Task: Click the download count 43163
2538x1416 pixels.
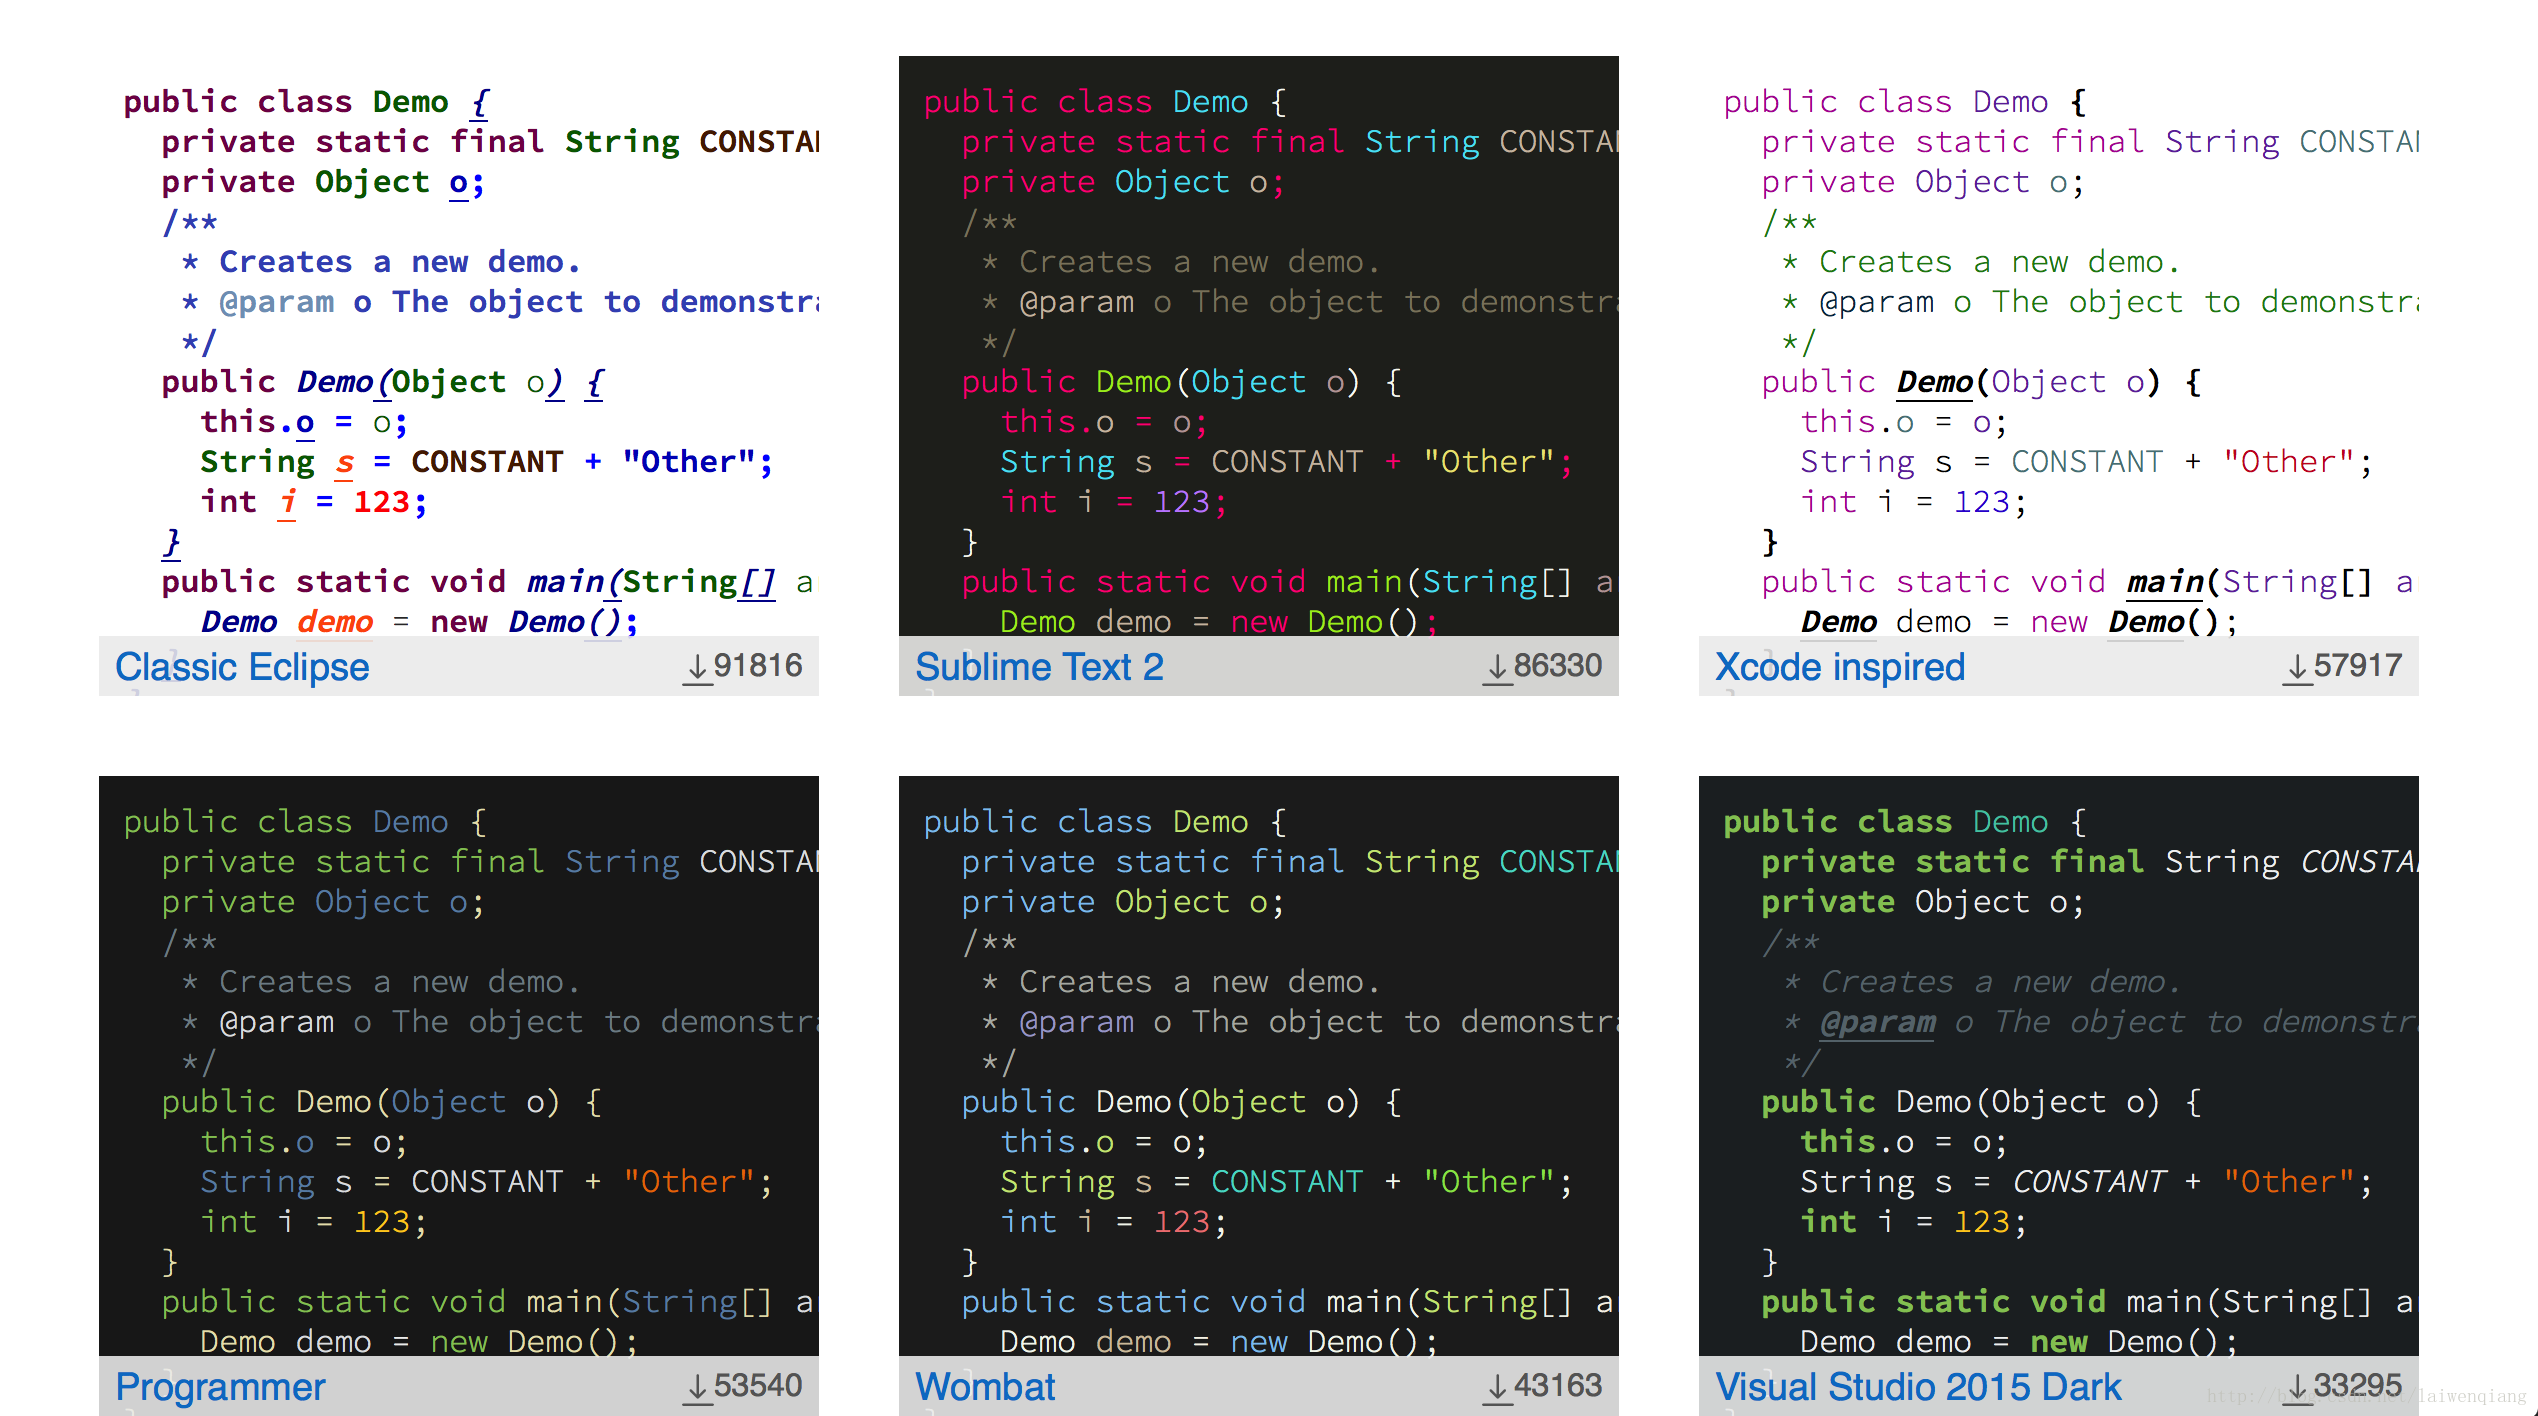Action: tap(1558, 1386)
